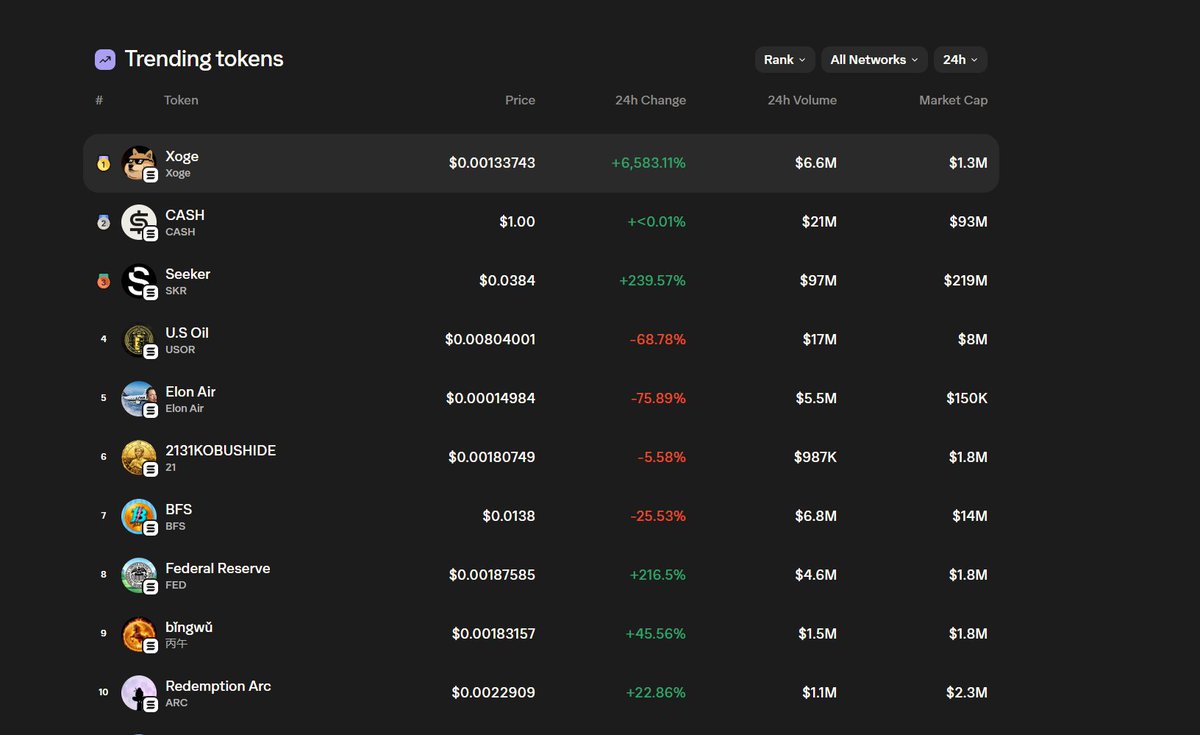Click the Federal Reserve token seal icon

(x=139, y=575)
